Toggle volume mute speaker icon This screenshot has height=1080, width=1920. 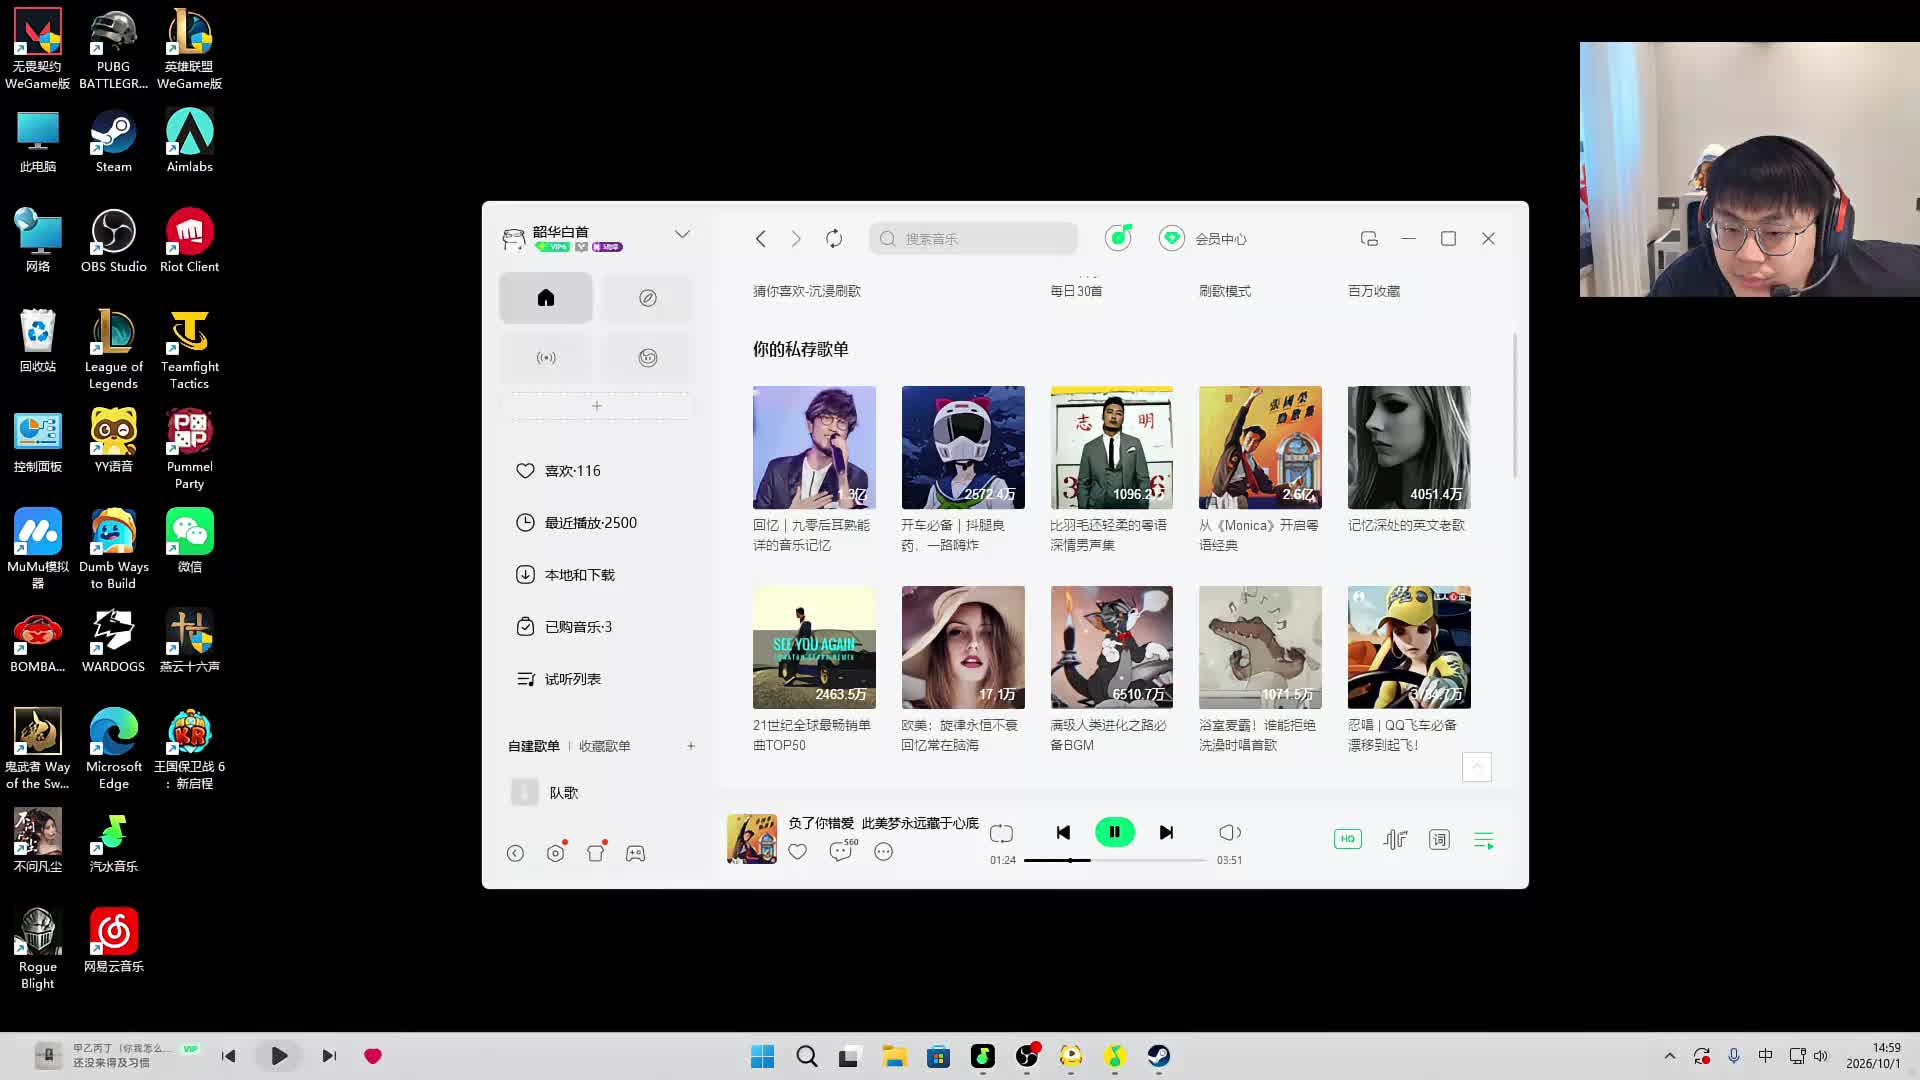click(1230, 833)
